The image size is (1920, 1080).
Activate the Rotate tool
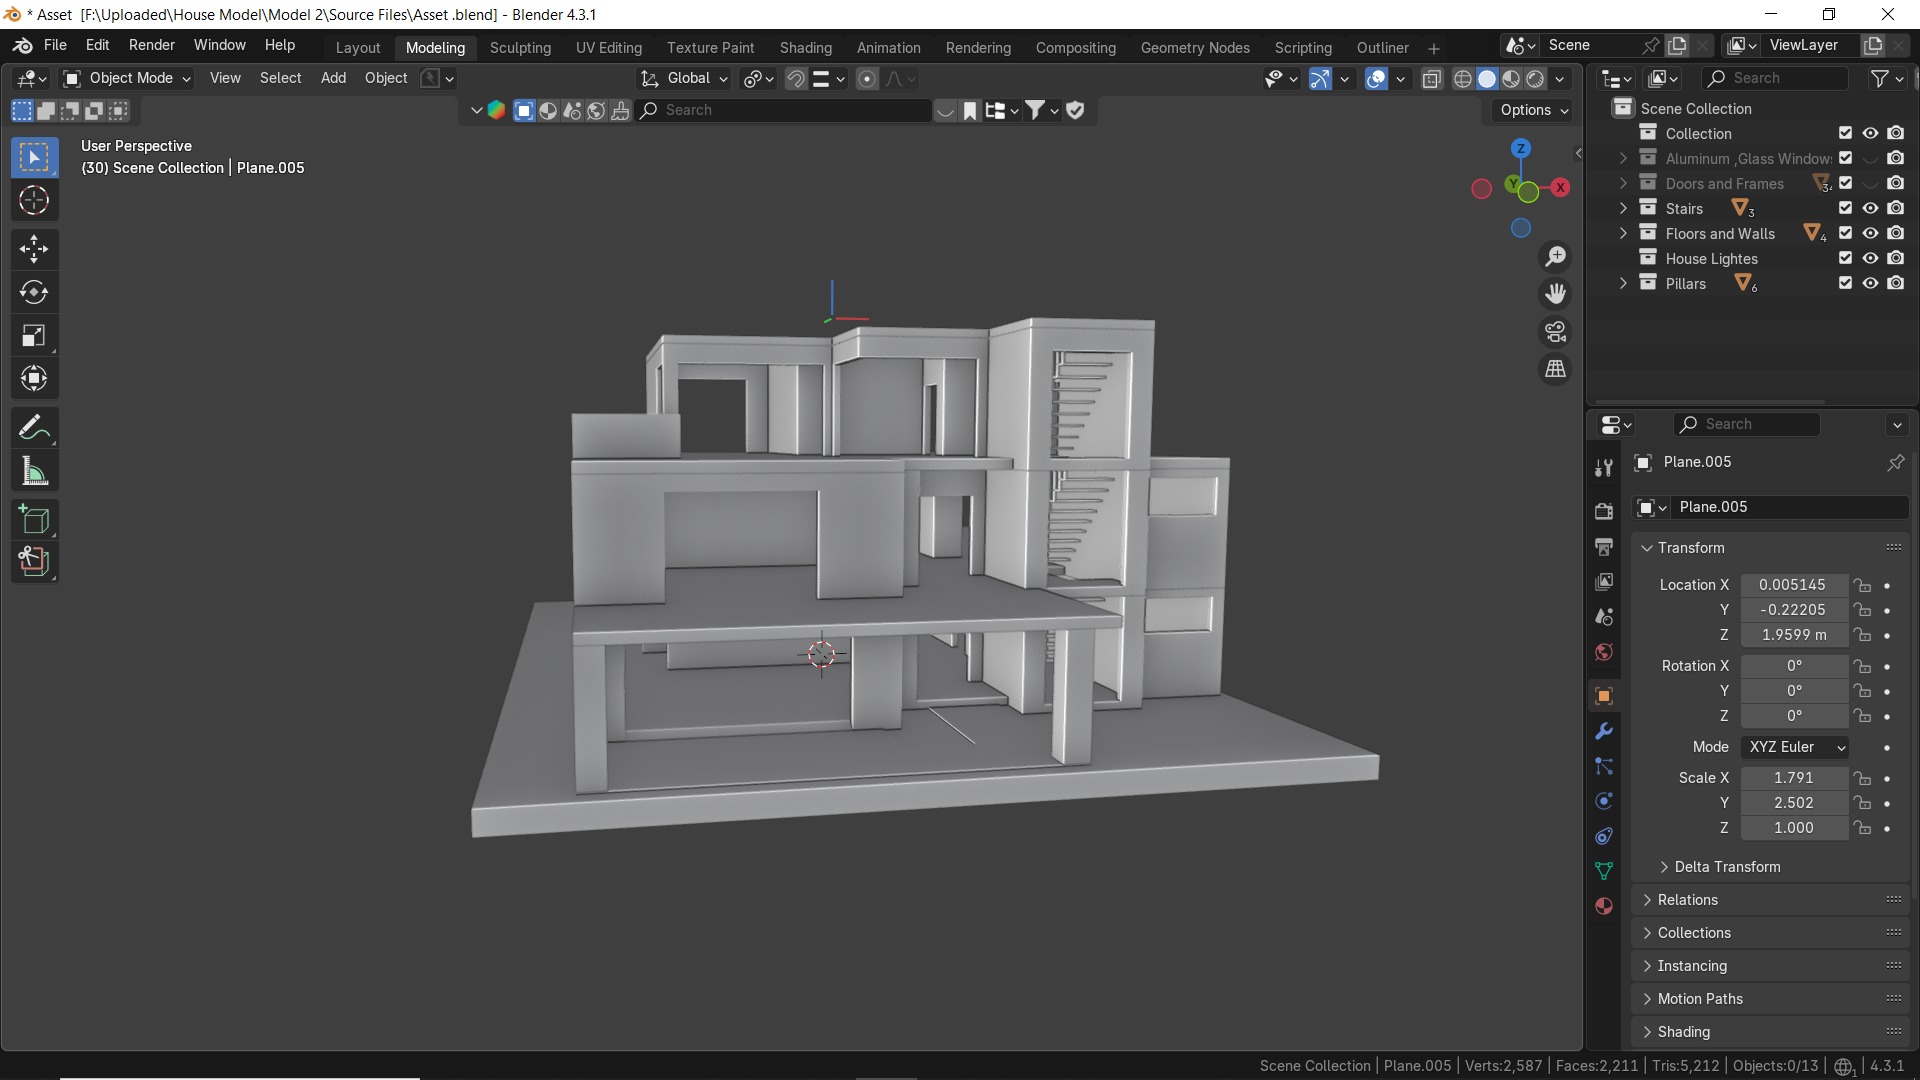tap(34, 292)
